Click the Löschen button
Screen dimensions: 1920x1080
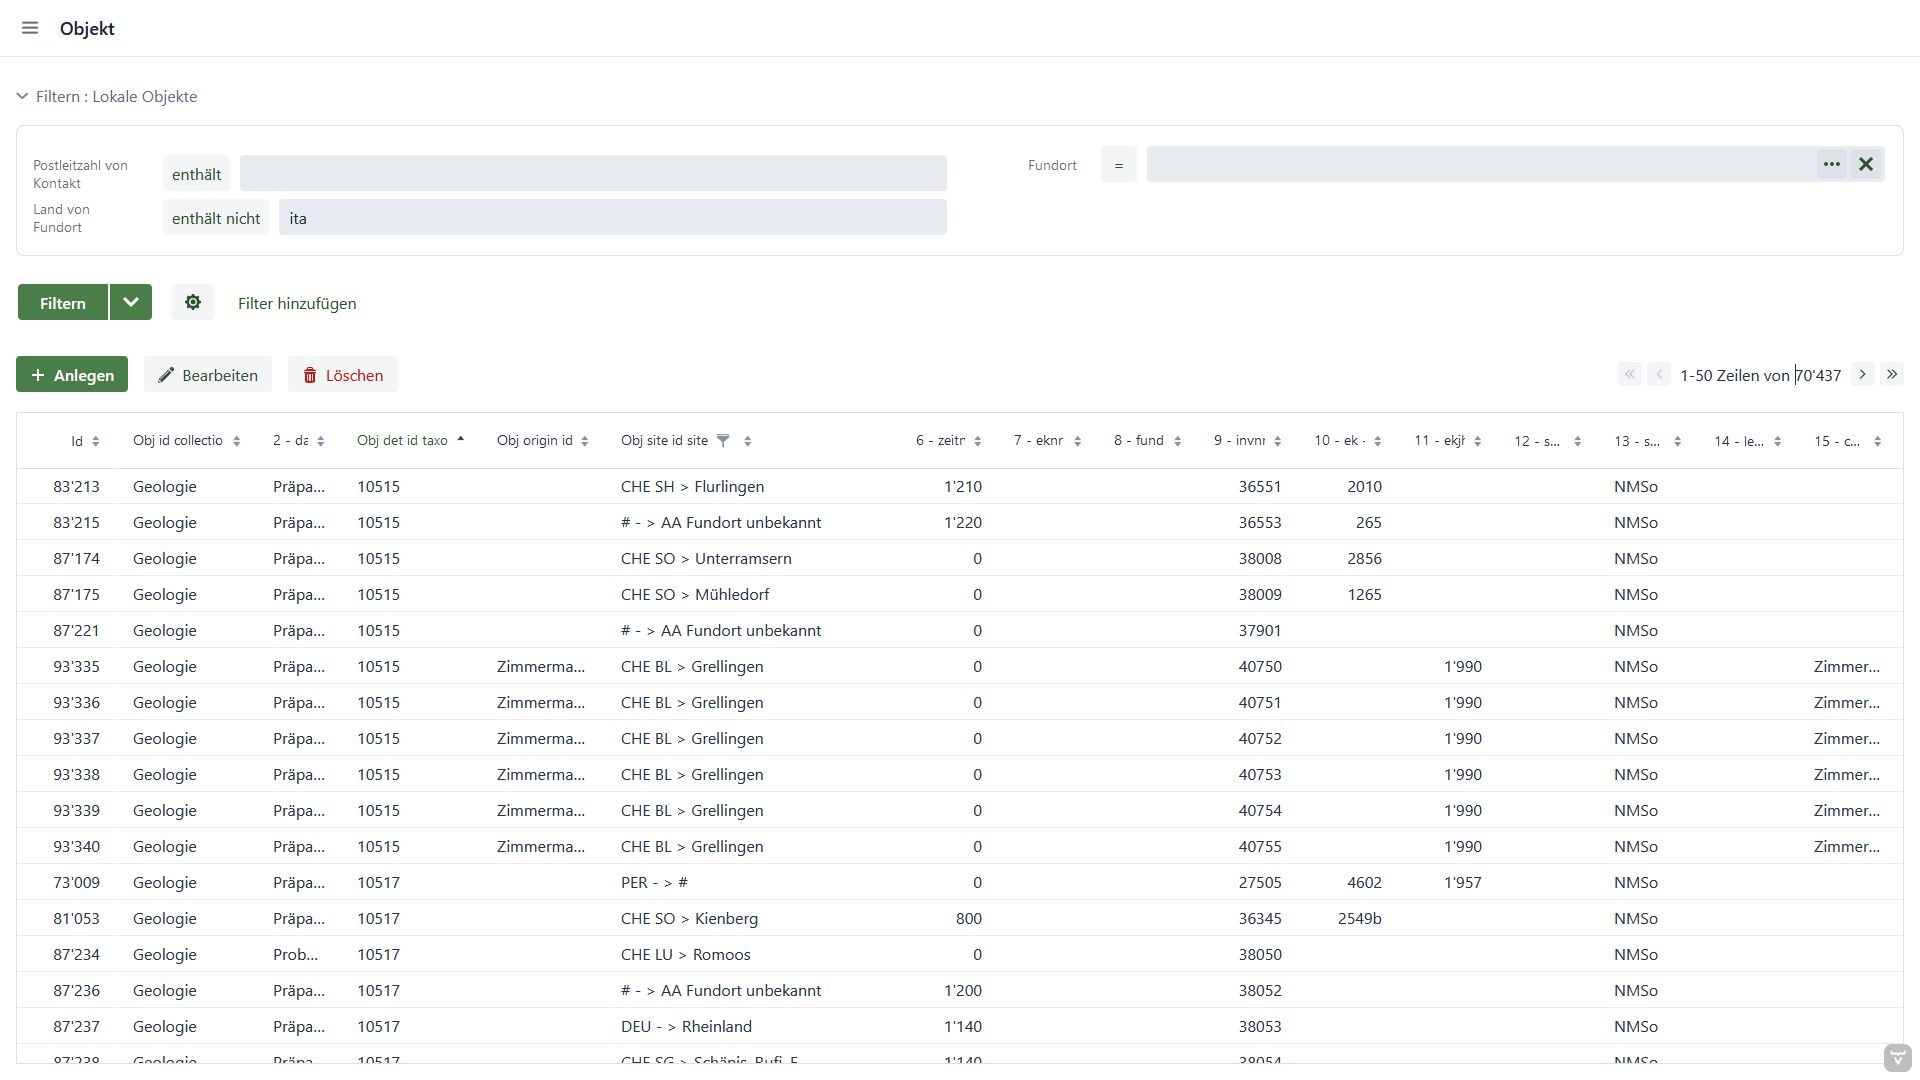click(343, 375)
